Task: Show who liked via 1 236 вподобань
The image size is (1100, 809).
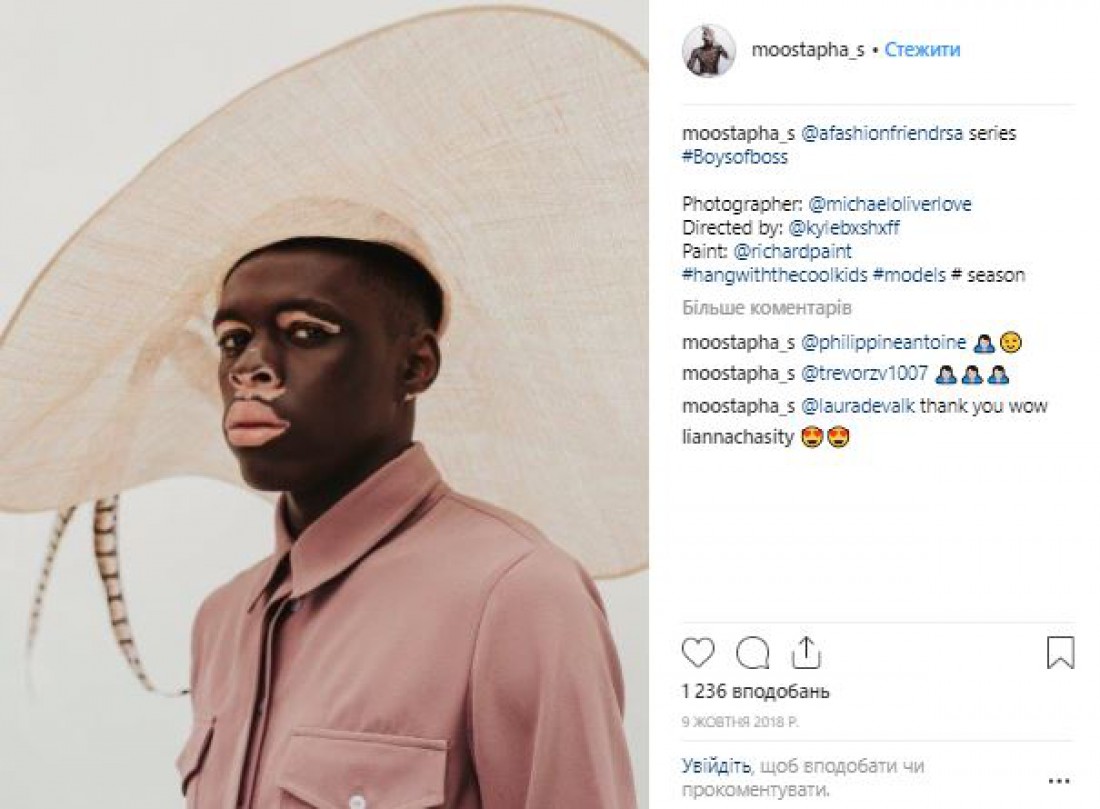Action: pos(756,692)
